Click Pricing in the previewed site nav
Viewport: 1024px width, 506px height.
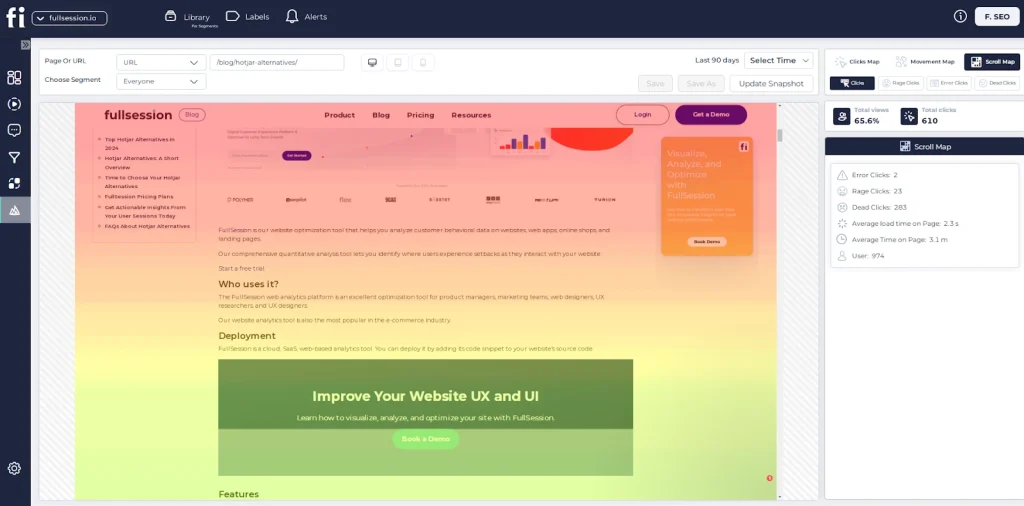pyautogui.click(x=421, y=115)
